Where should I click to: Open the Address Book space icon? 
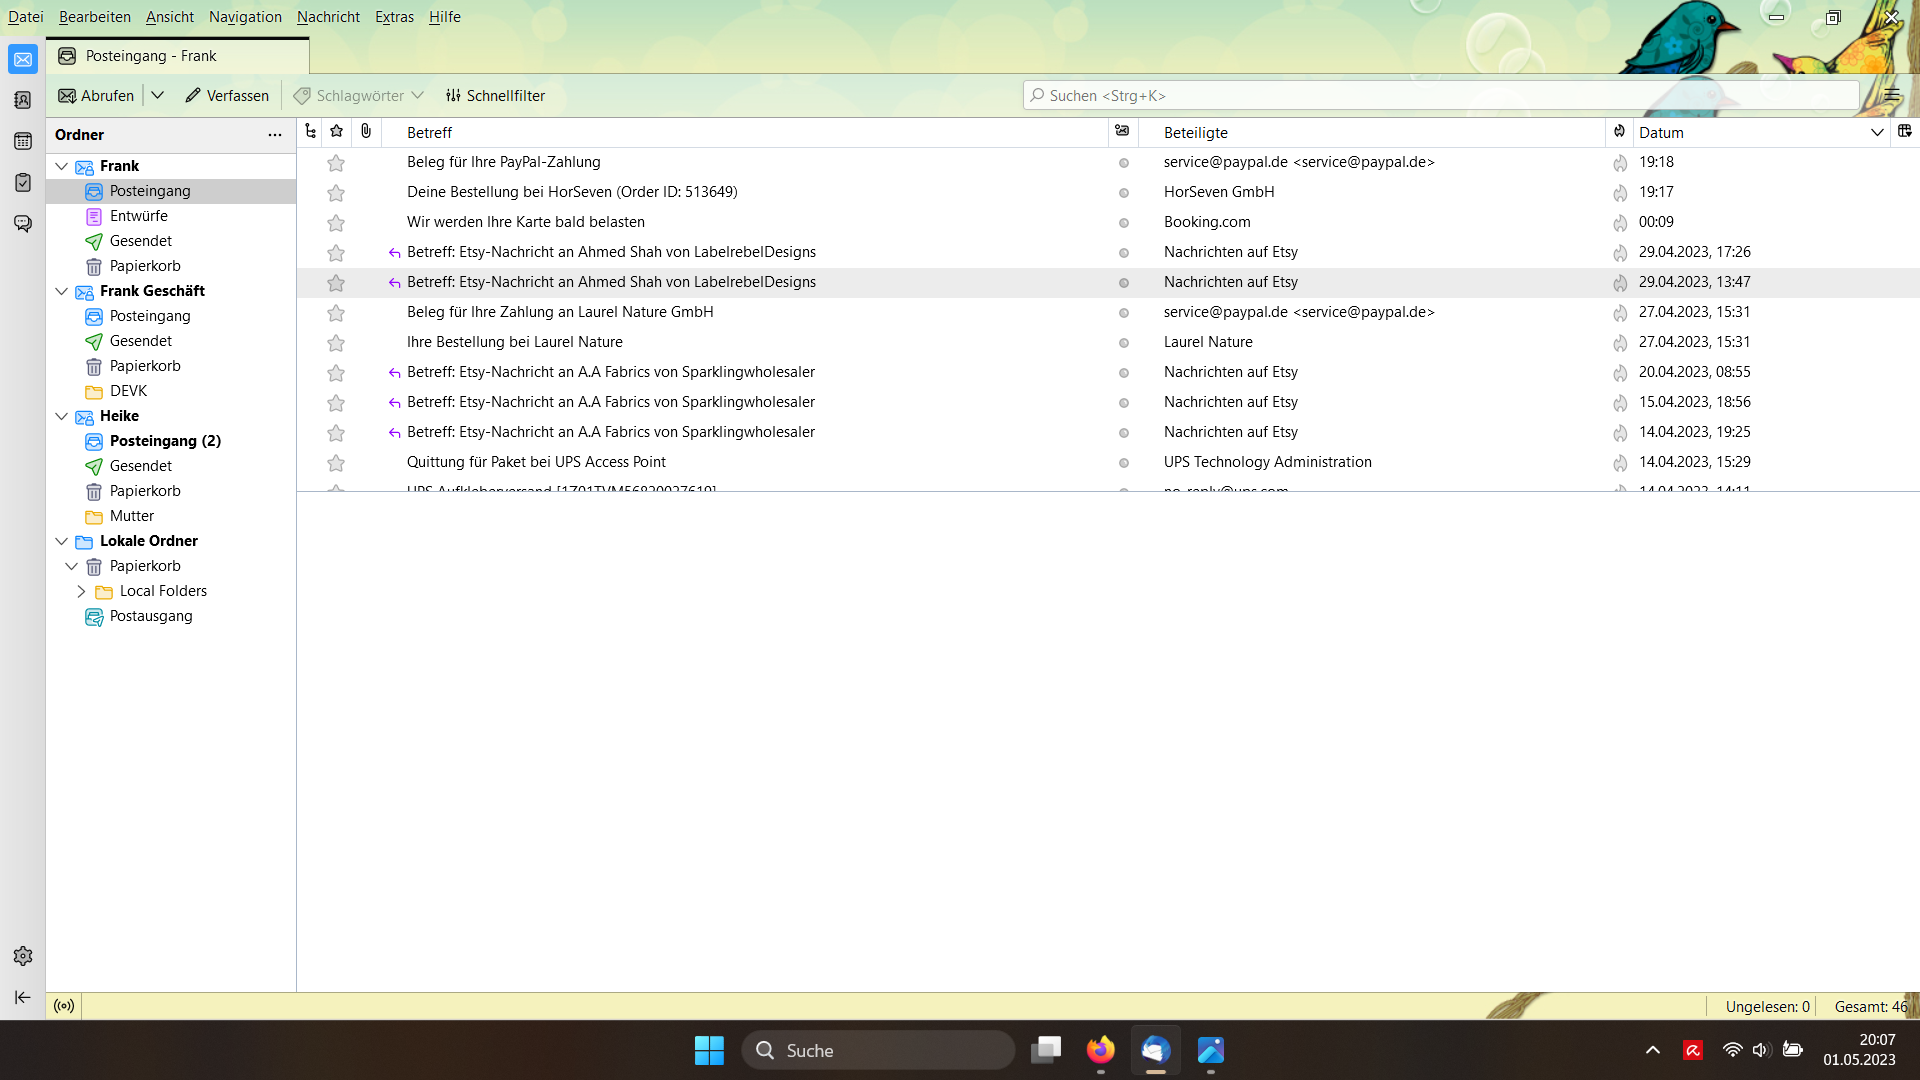click(x=23, y=100)
